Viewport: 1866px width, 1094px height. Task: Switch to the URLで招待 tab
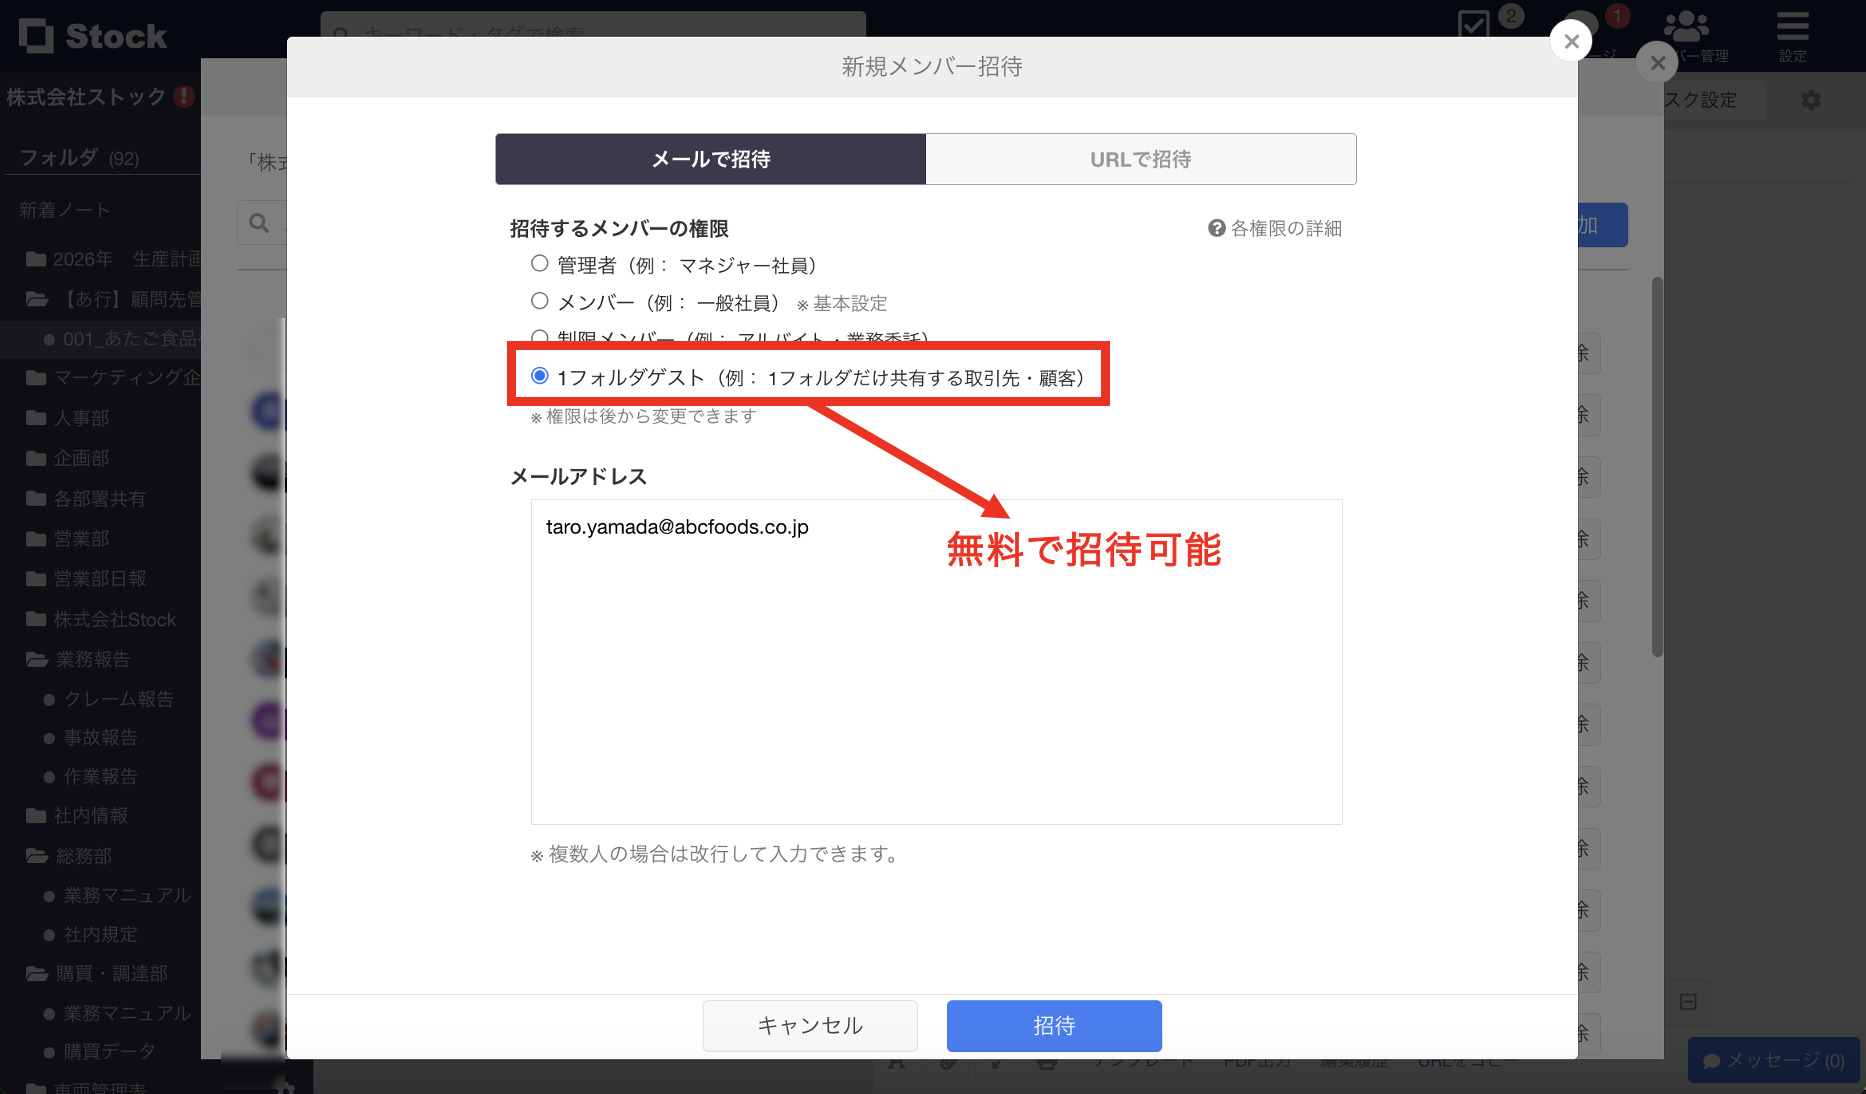[x=1141, y=158]
